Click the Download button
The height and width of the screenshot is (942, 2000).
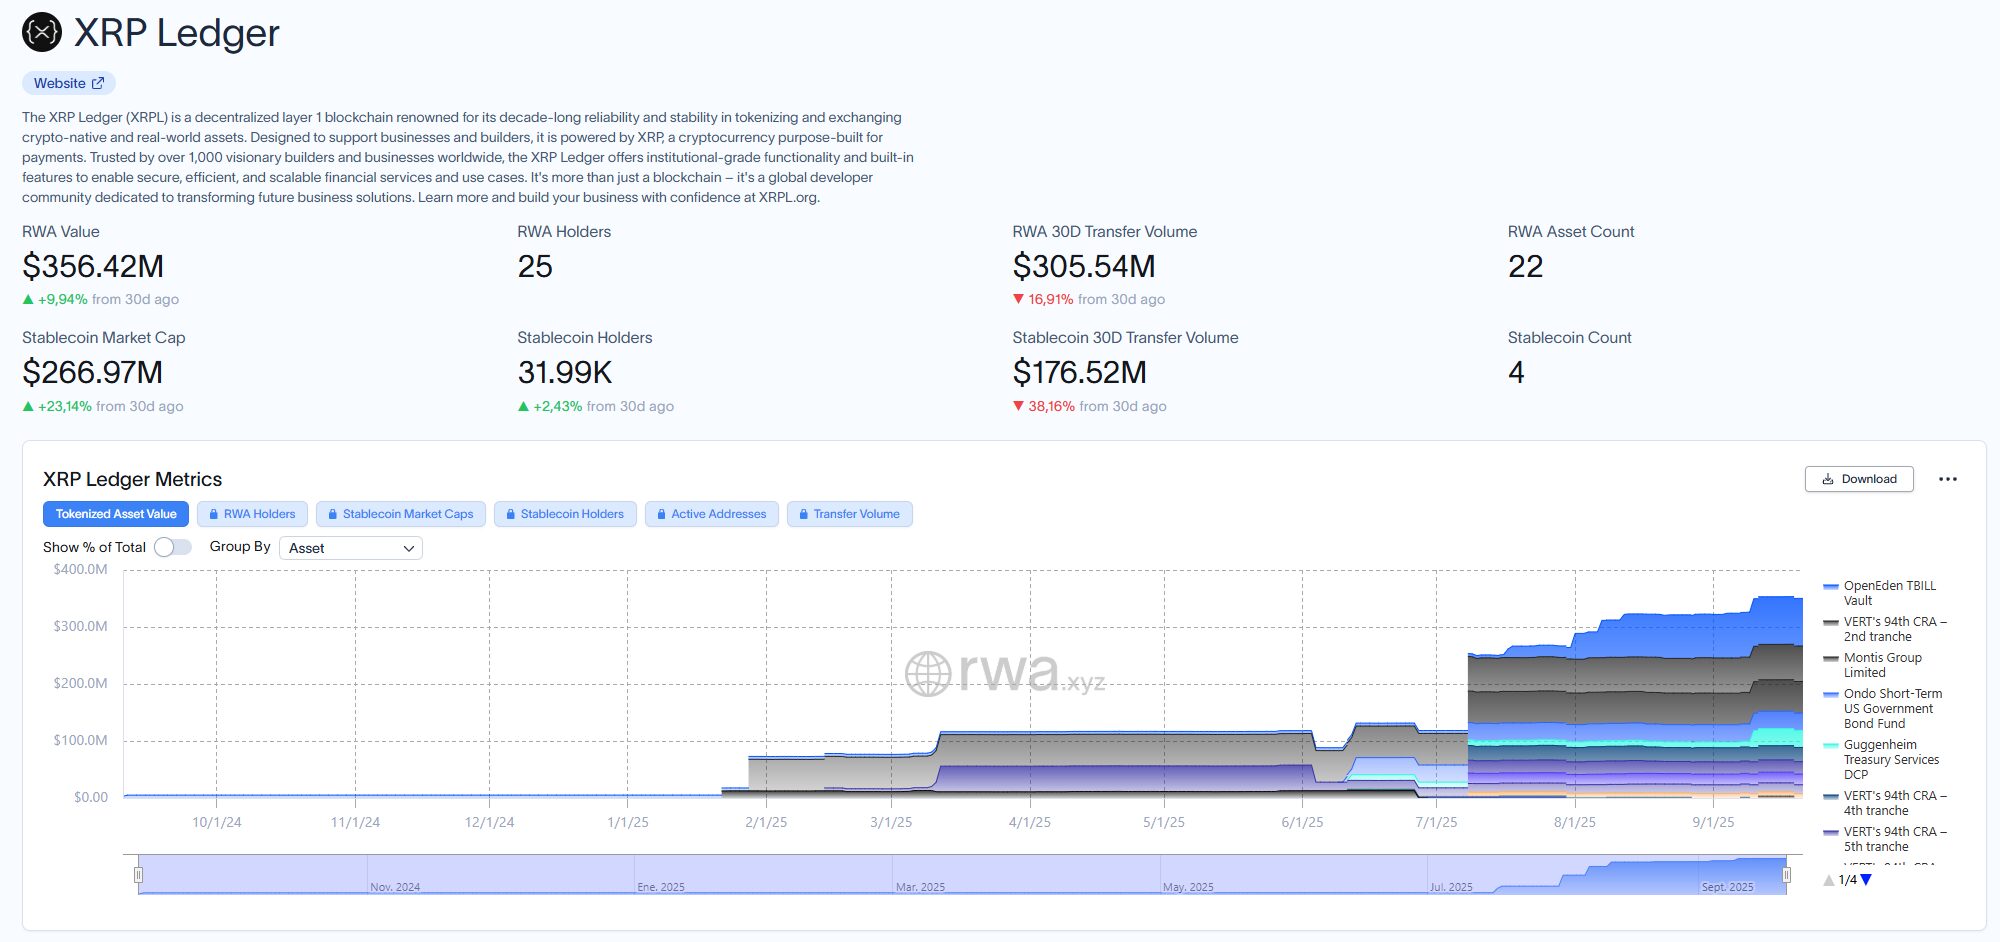click(1859, 479)
